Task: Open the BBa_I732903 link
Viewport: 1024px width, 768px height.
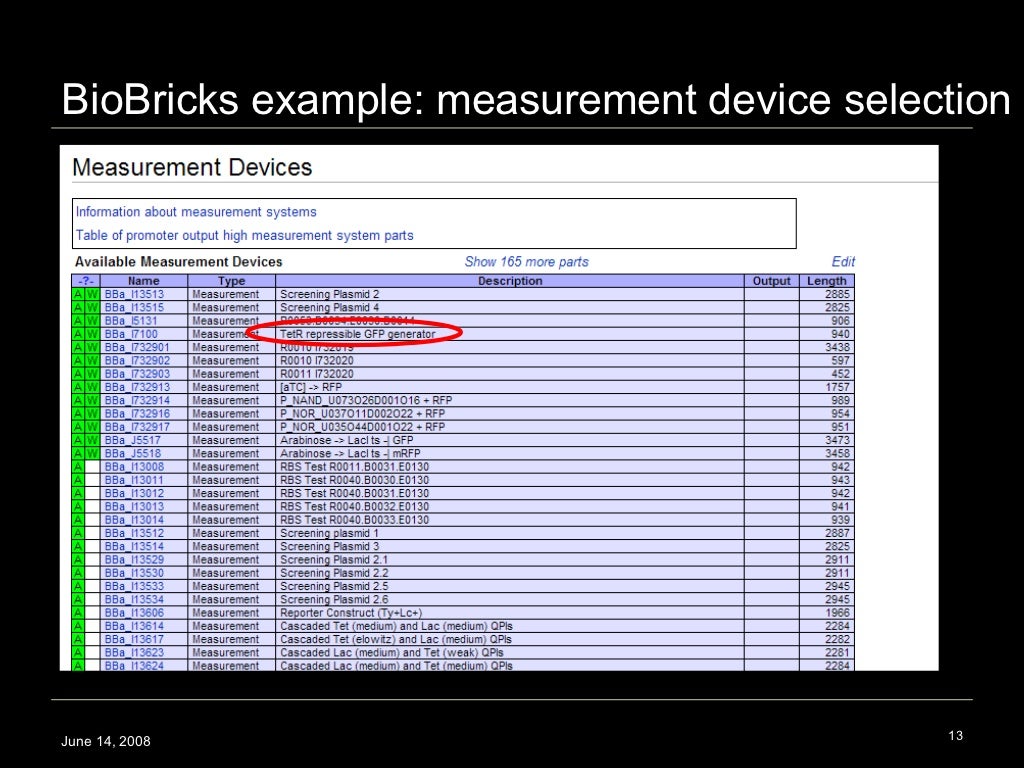Action: click(x=137, y=374)
